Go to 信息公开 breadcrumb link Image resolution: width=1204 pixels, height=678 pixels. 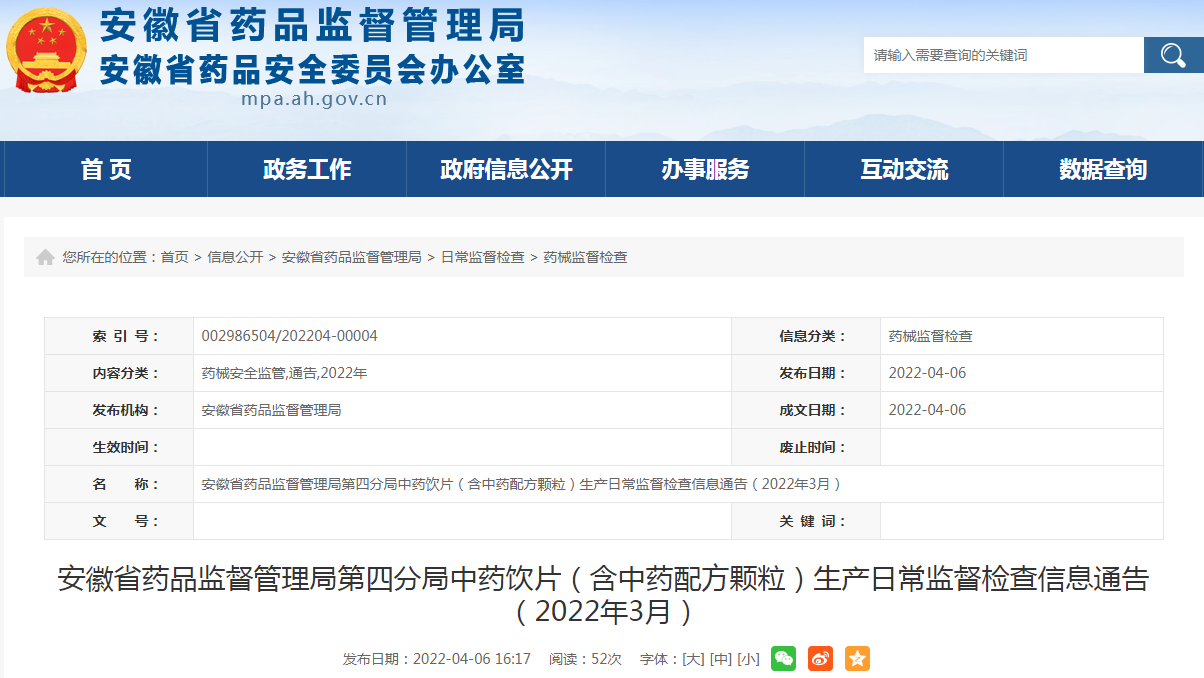[235, 257]
